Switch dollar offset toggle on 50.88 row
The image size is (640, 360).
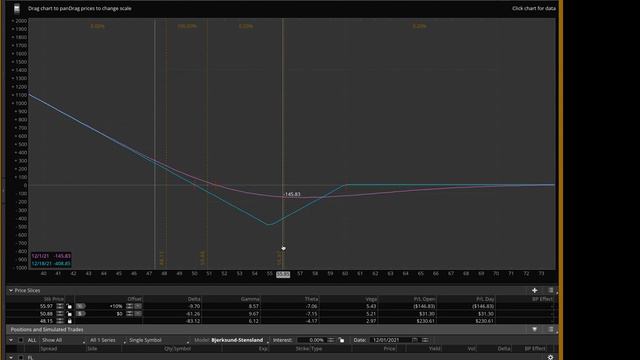pyautogui.click(x=80, y=313)
